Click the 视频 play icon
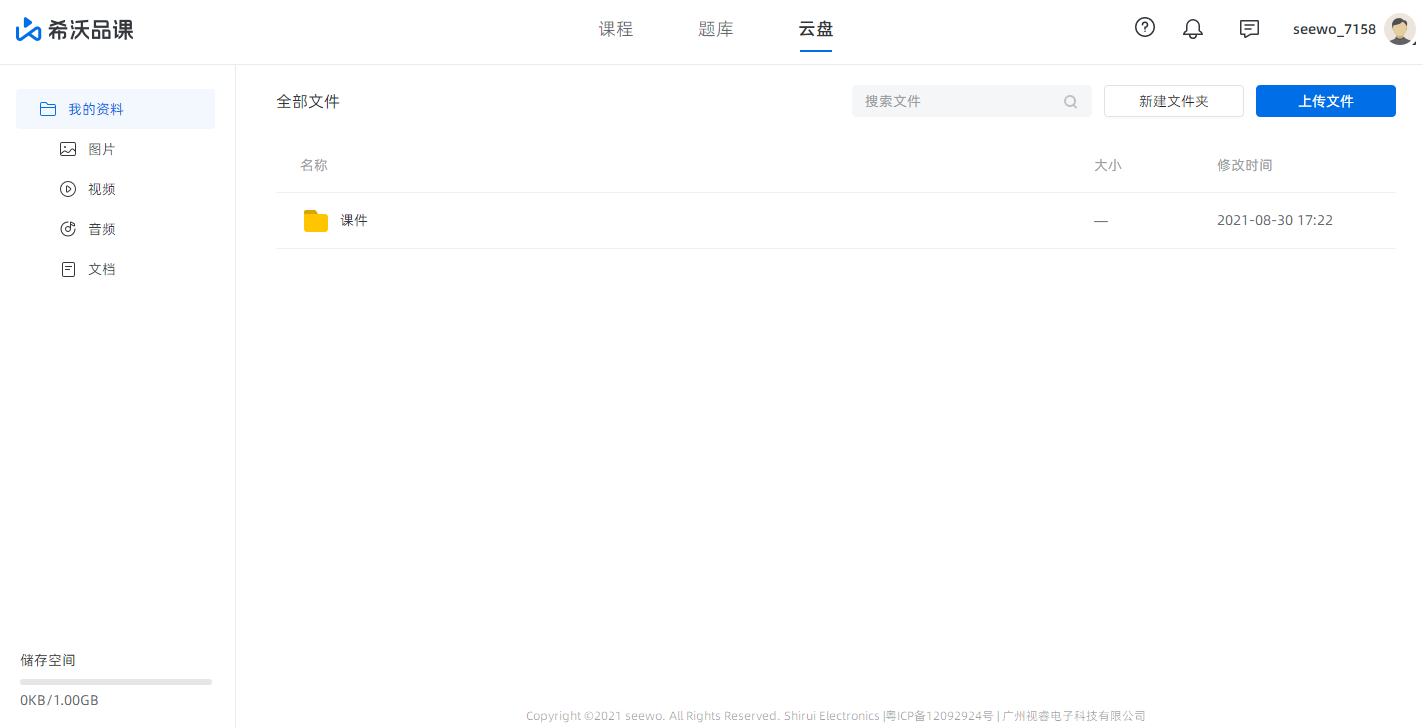 click(68, 189)
